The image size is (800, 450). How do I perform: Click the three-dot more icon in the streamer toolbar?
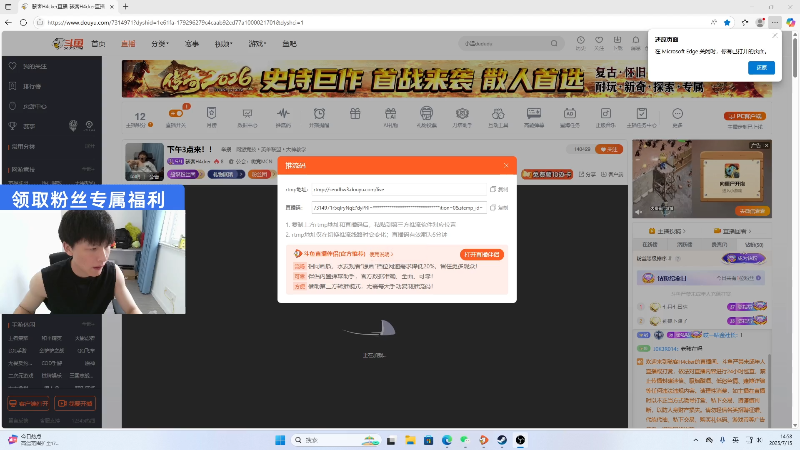(677, 113)
